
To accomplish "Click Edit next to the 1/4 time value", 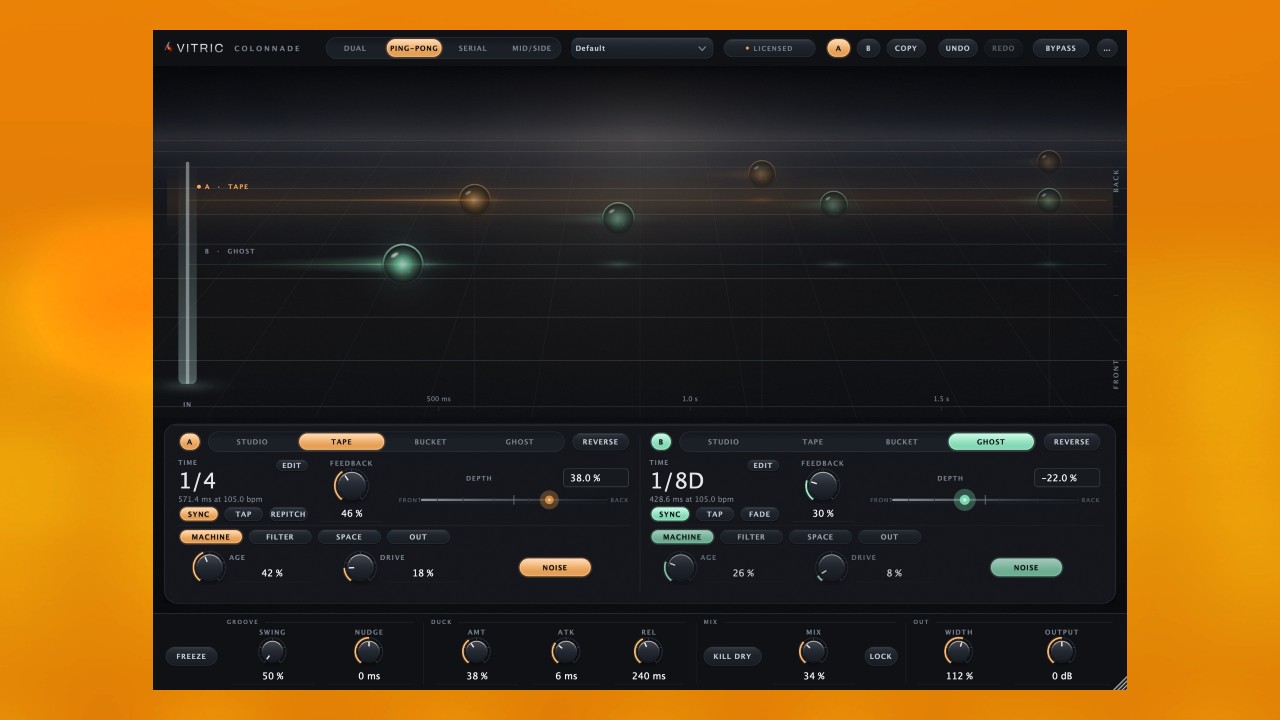I will [x=292, y=465].
